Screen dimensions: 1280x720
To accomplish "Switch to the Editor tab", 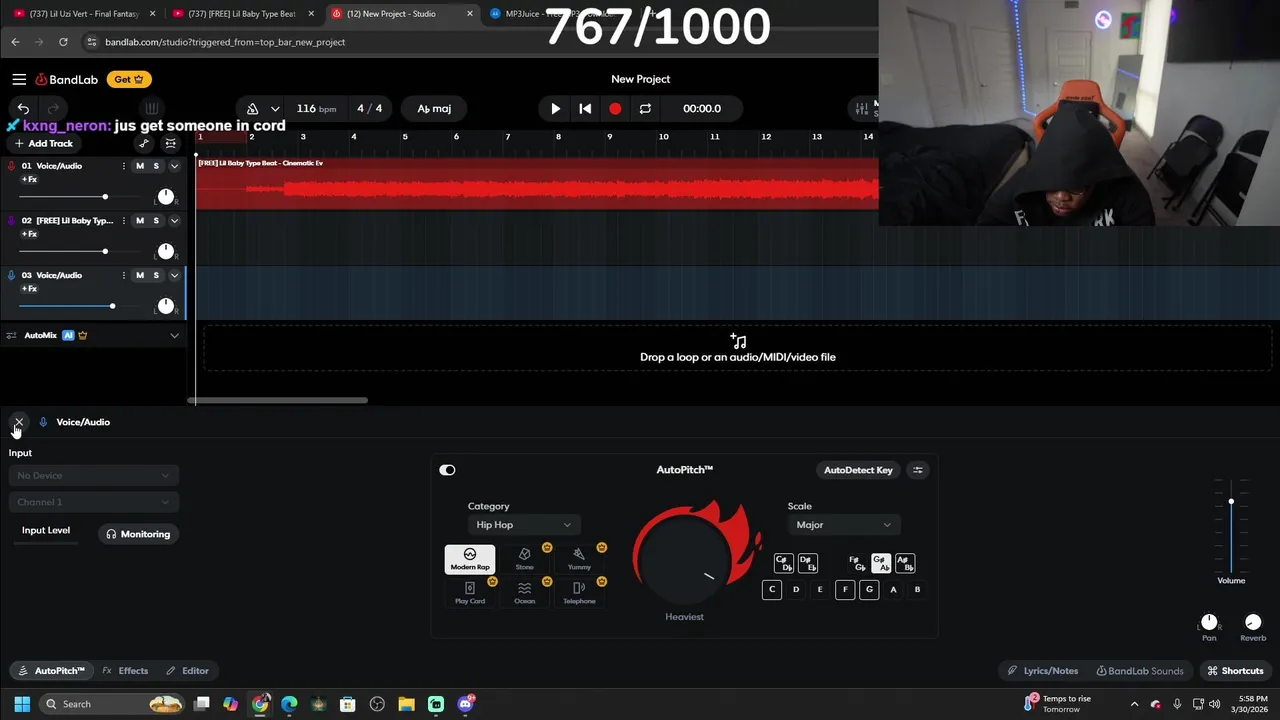I will 188,671.
